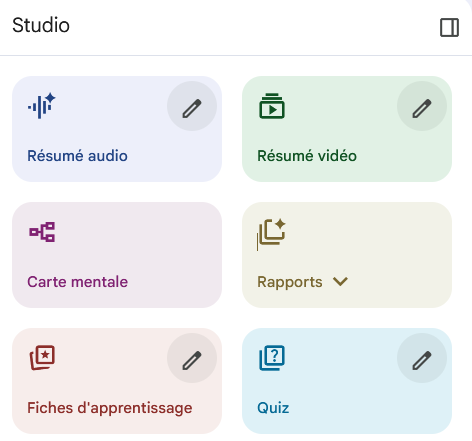Collapse the Studio side panel
Screen dimensions: 472x441
(449, 27)
